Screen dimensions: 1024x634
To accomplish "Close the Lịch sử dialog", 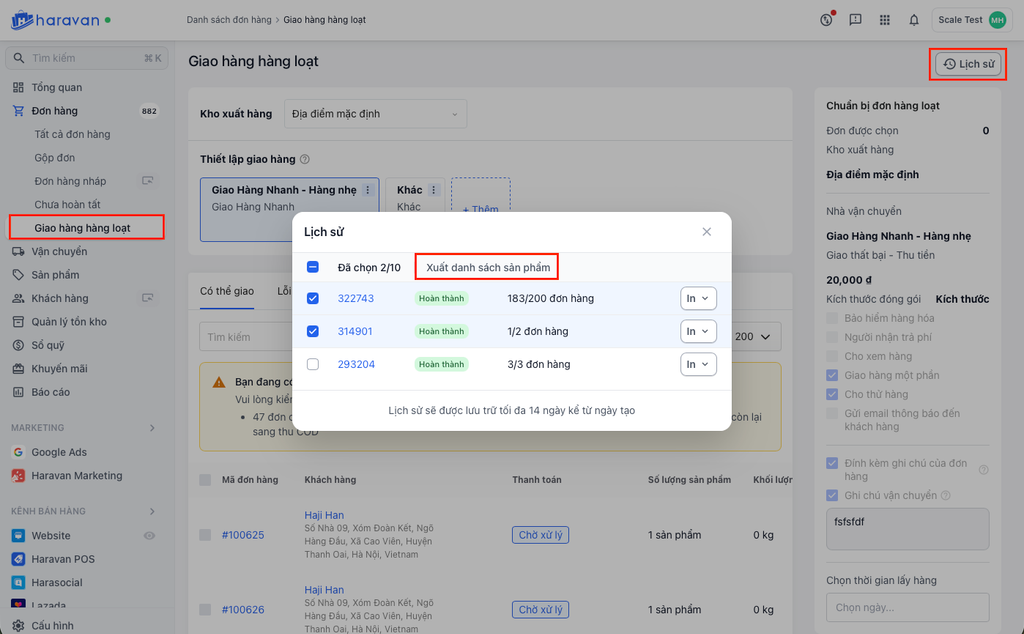I will (706, 232).
